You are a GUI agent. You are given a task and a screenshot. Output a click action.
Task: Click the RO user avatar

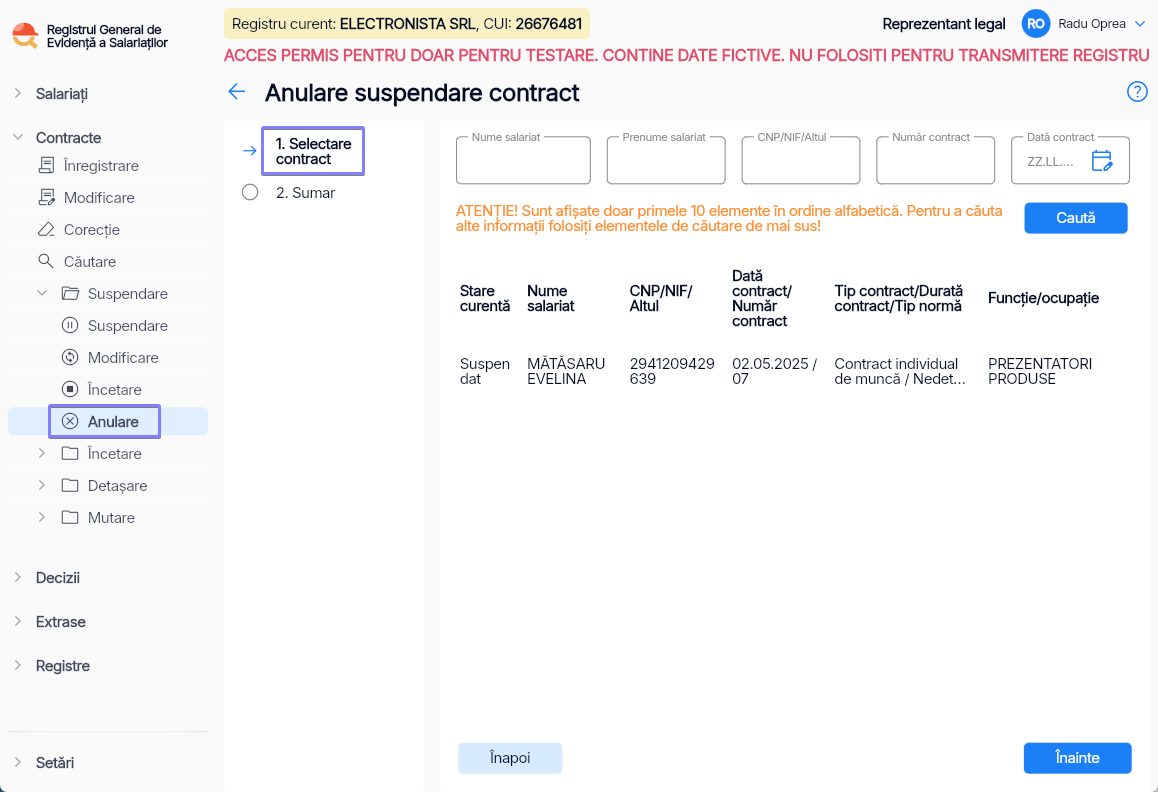pyautogui.click(x=1035, y=24)
